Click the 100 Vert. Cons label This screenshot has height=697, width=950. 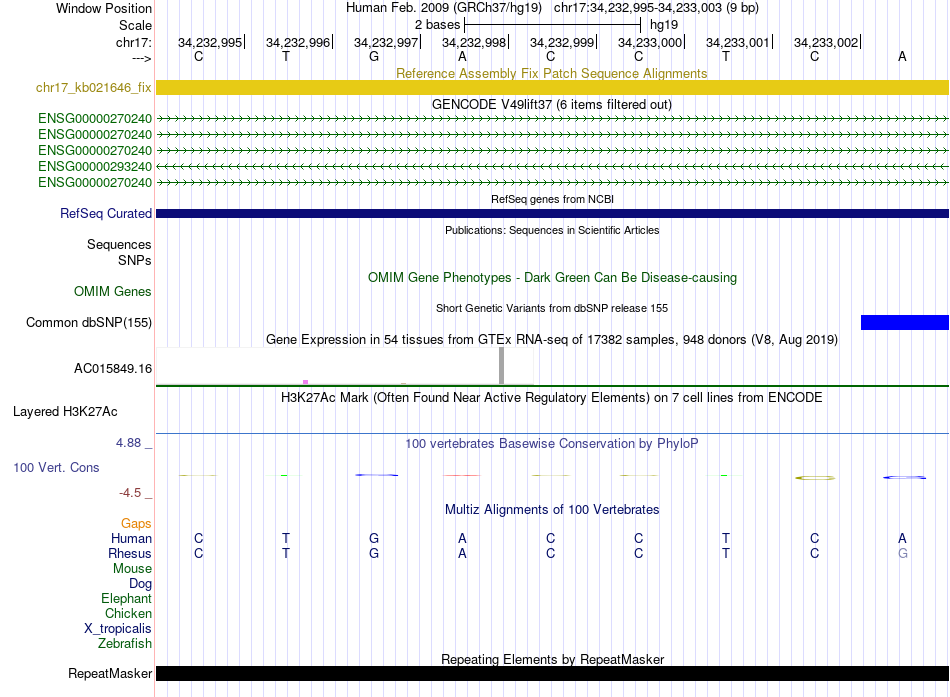click(x=56, y=467)
